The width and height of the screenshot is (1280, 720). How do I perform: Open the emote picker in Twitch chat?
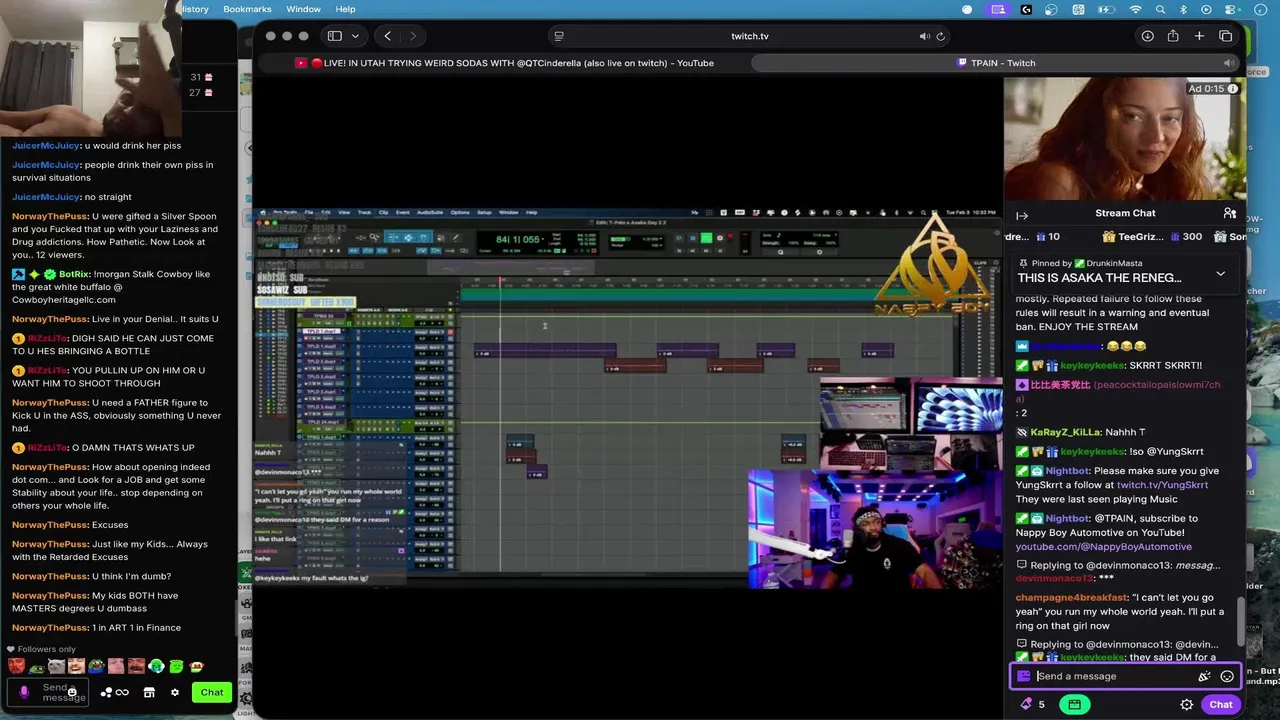click(1227, 676)
